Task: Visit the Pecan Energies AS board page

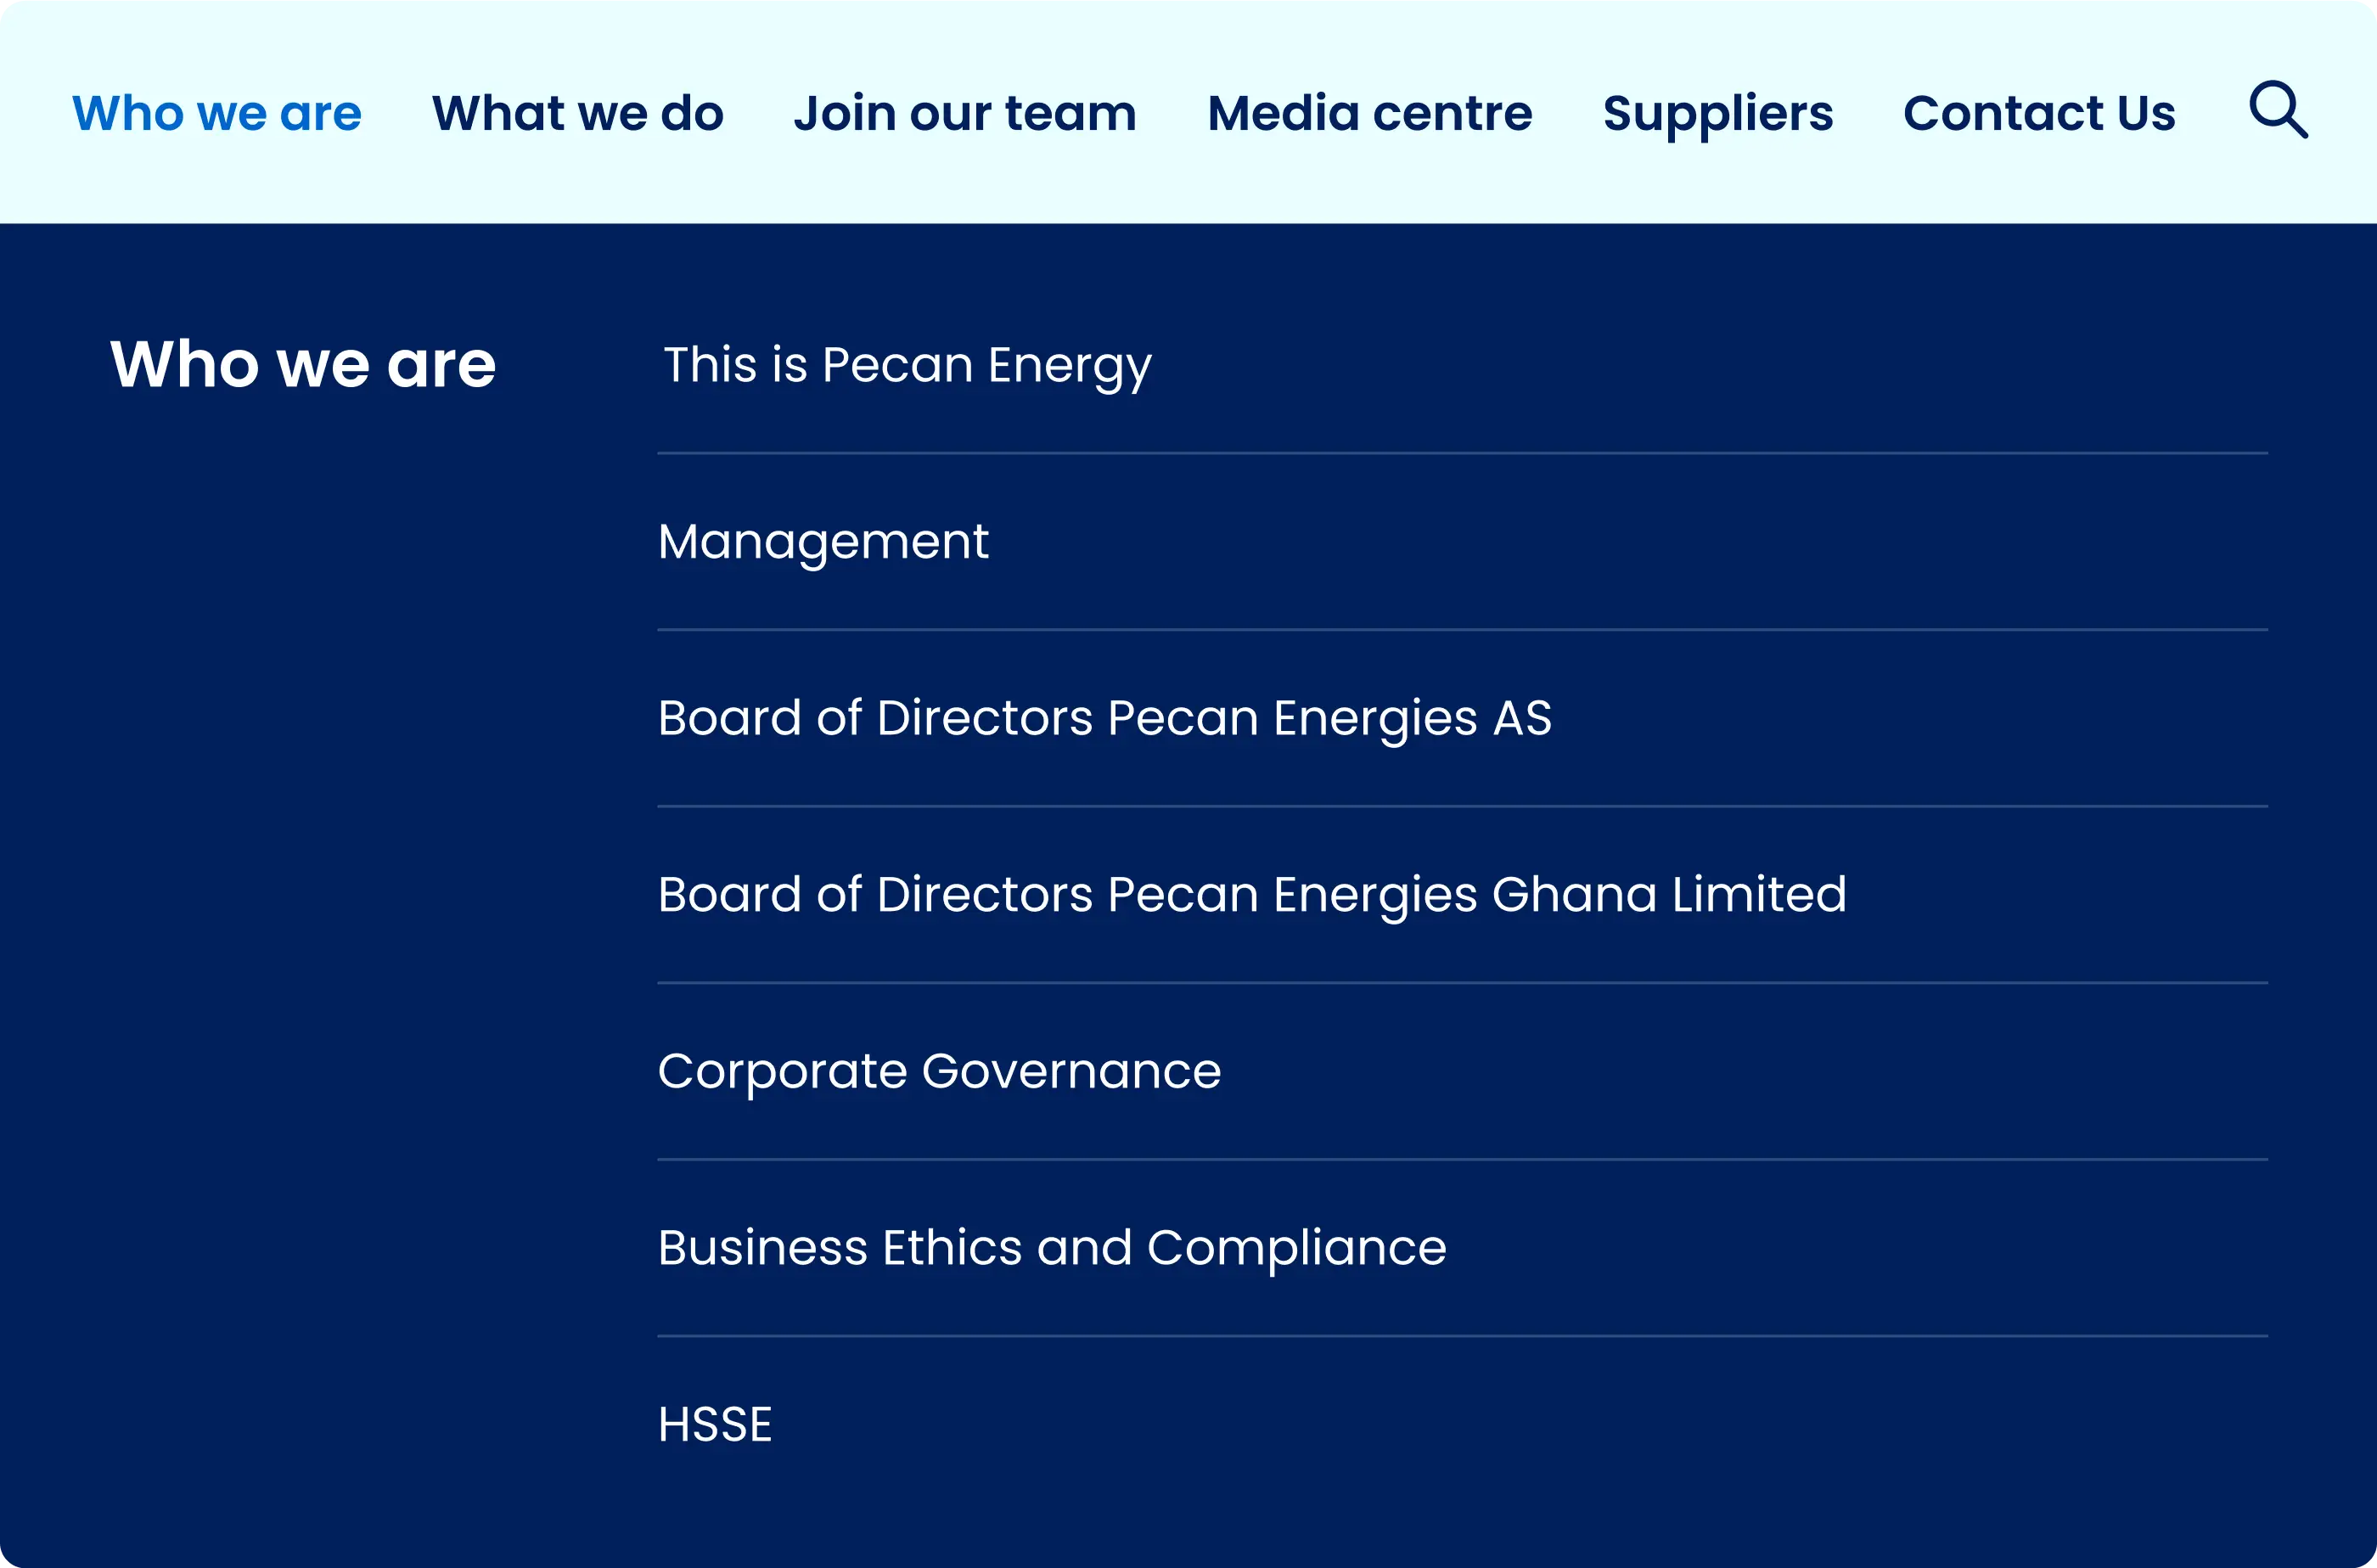Action: 1104,718
